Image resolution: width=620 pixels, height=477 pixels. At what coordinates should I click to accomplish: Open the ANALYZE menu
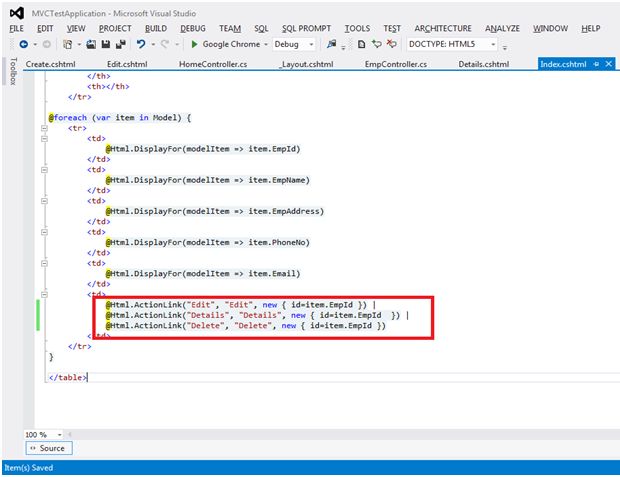(x=502, y=28)
